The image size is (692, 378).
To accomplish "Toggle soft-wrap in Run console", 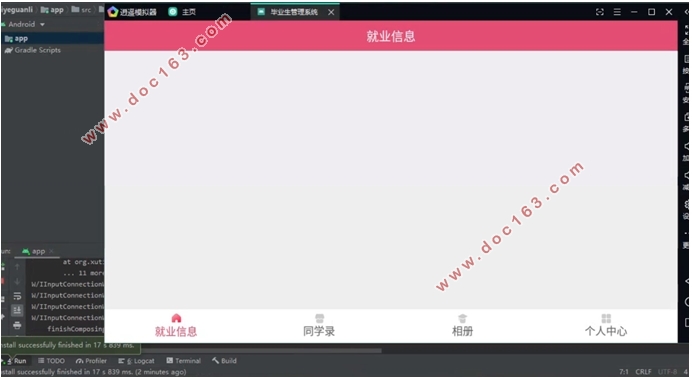I will [17, 296].
